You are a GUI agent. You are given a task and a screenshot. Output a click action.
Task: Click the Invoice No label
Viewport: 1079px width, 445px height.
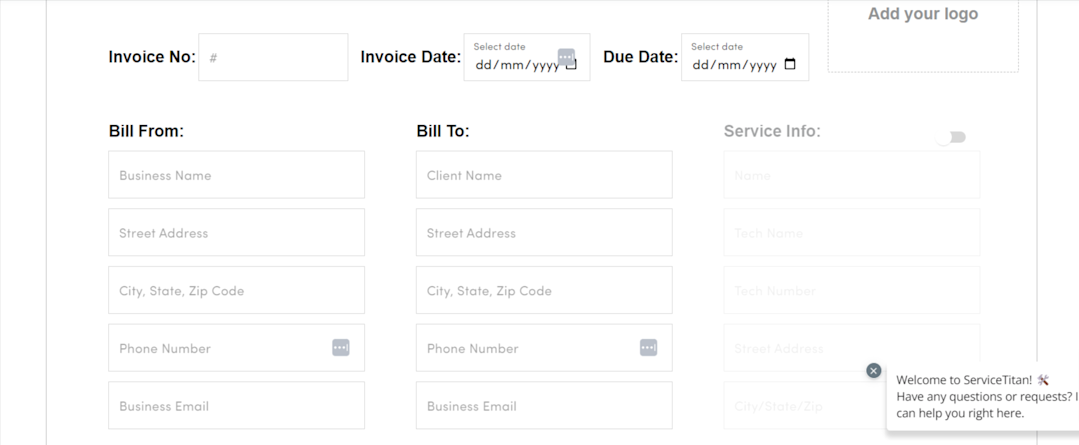[152, 57]
